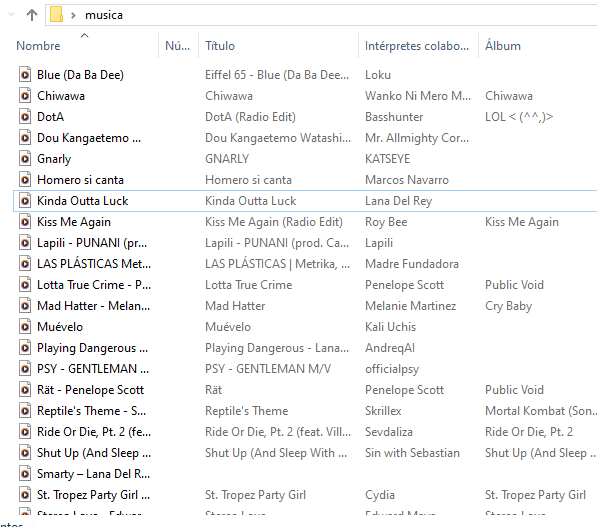Viewport: 597px width, 527px height.
Task: Click the media icon of Homero si canta
Action: click(25, 179)
